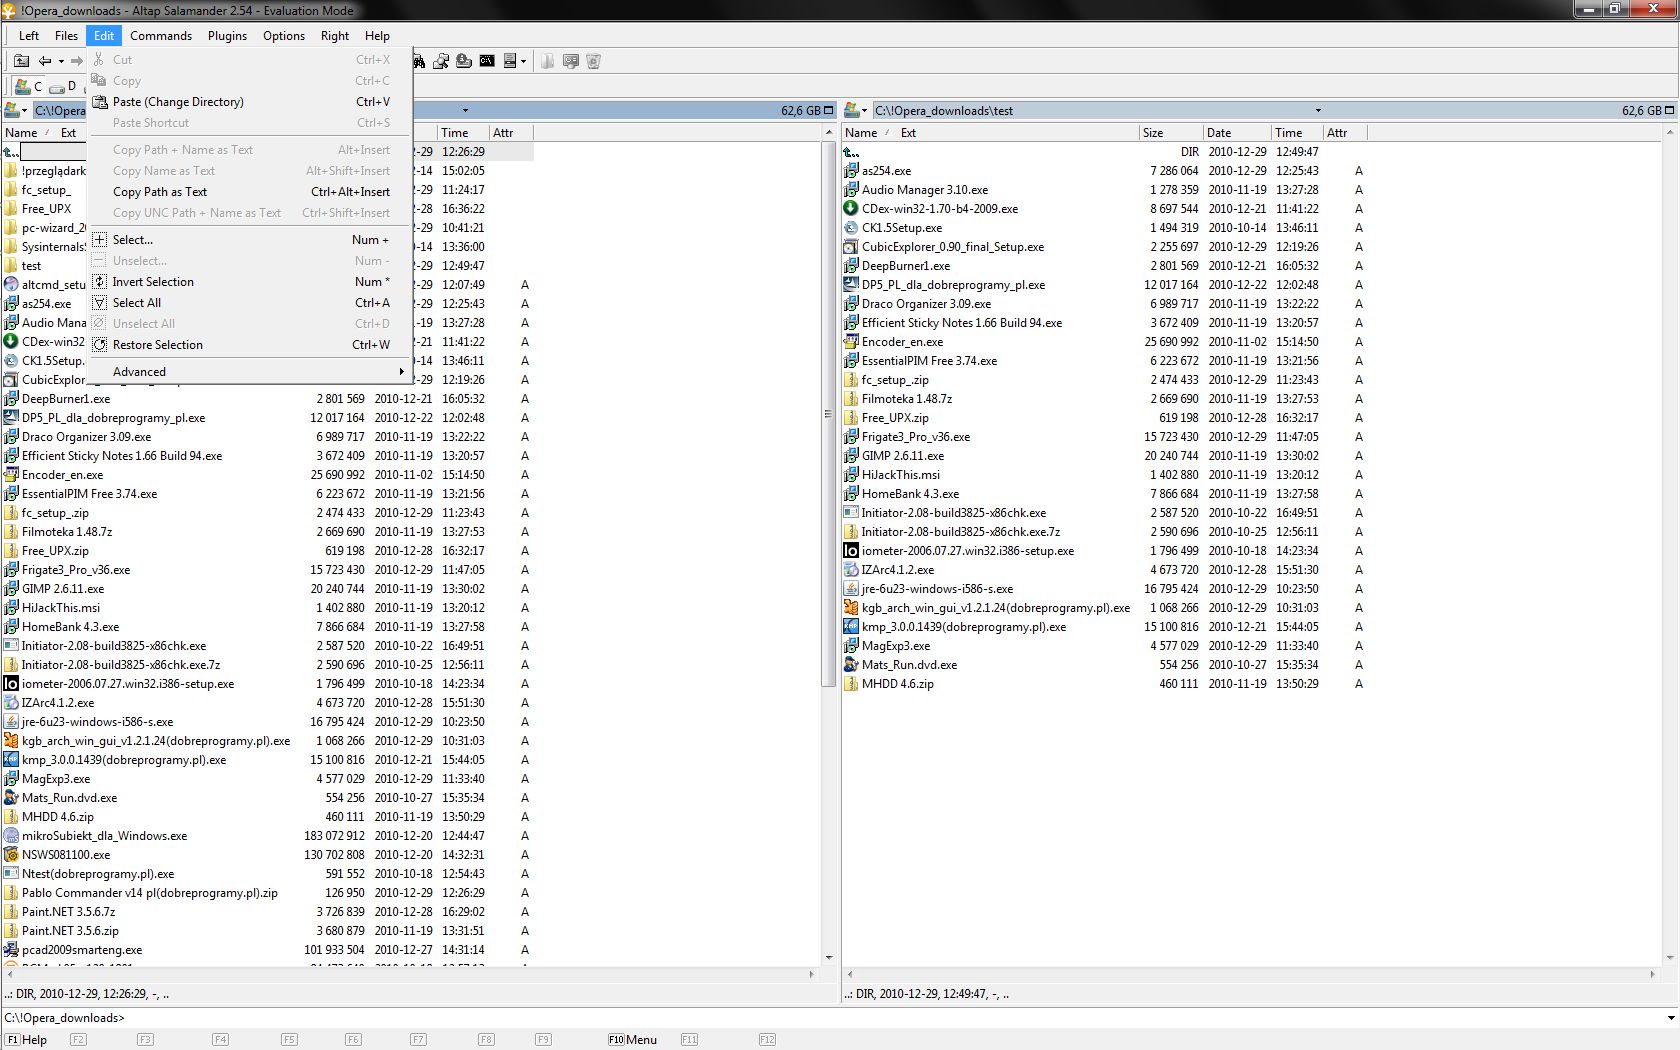Open the left panel drive dropdown arrow
Viewport: 1680px width, 1050px height.
25,110
